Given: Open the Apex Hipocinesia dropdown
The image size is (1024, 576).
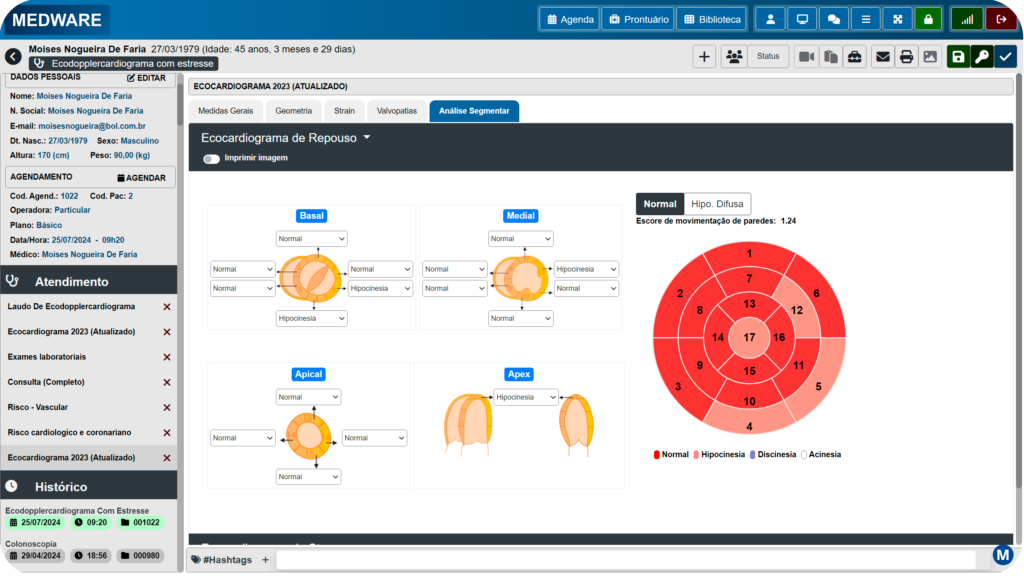Looking at the screenshot, I should [x=525, y=397].
